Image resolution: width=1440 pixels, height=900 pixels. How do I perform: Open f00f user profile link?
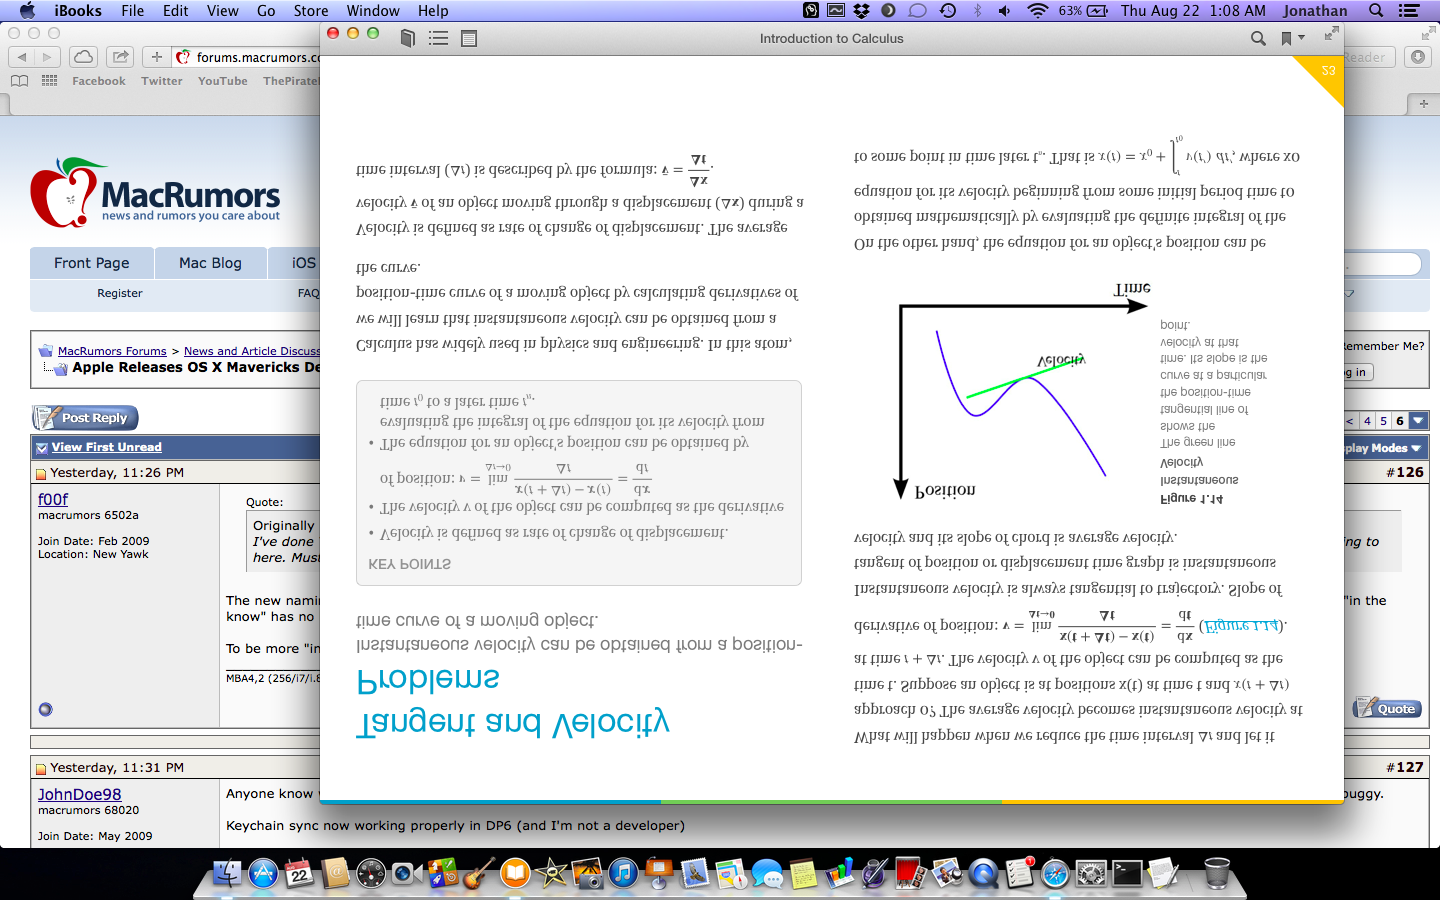53,499
